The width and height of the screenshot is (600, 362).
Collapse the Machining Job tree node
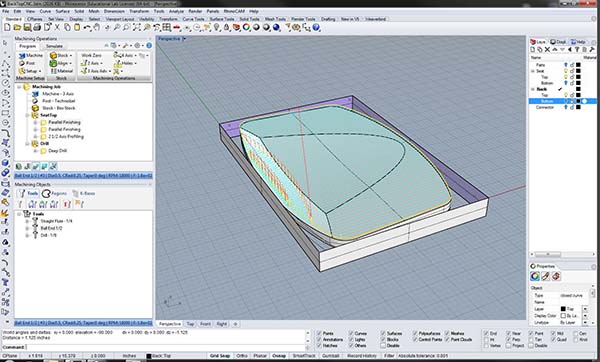click(19, 87)
